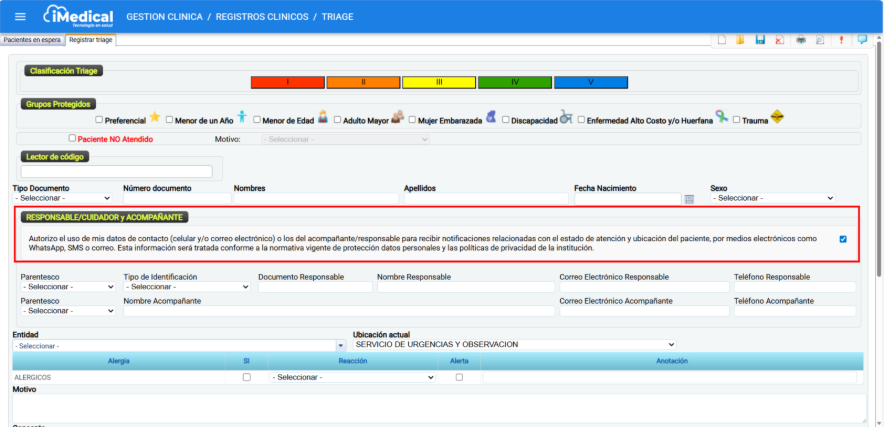
Task: Switch to Pacientes en espera tab
Action: pos(33,40)
